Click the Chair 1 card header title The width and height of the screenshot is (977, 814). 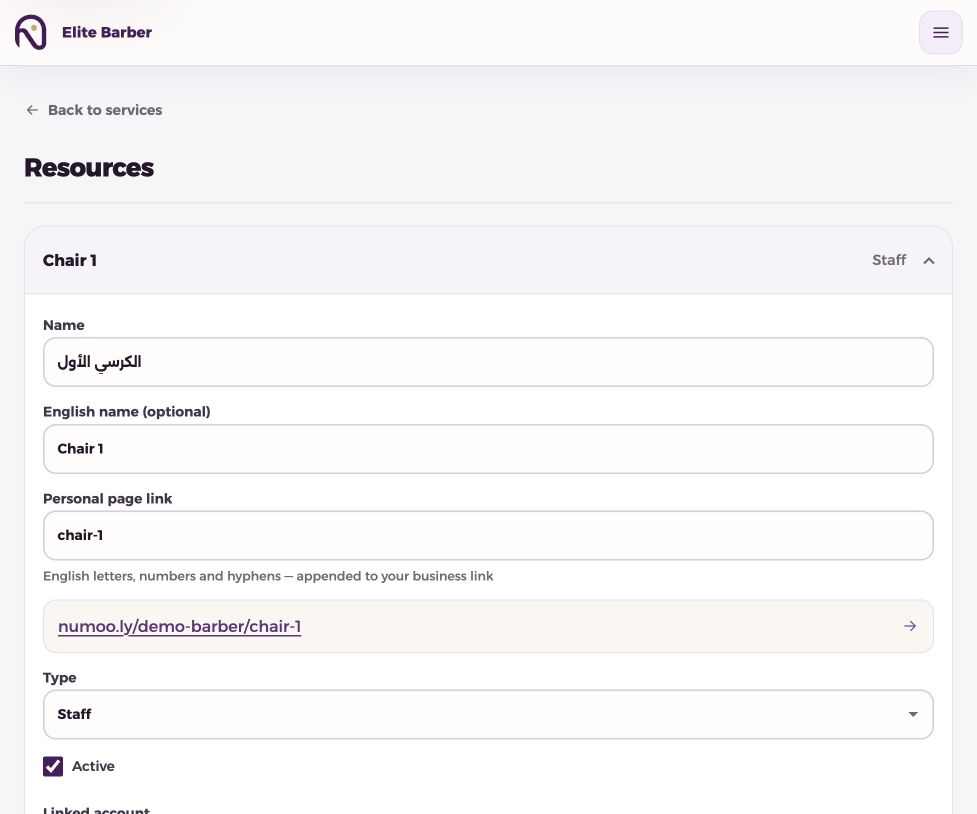[x=70, y=261]
